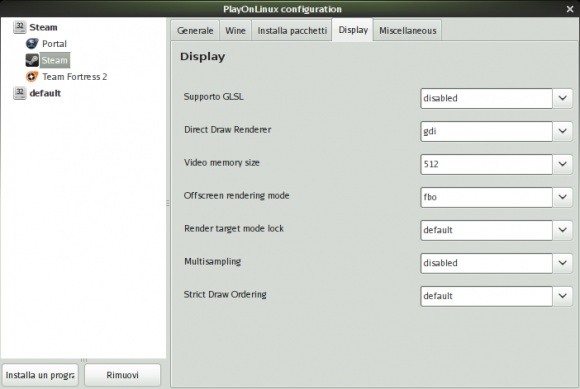Click the Render target mode lock label
Viewport: 580px width, 389px height.
click(234, 229)
